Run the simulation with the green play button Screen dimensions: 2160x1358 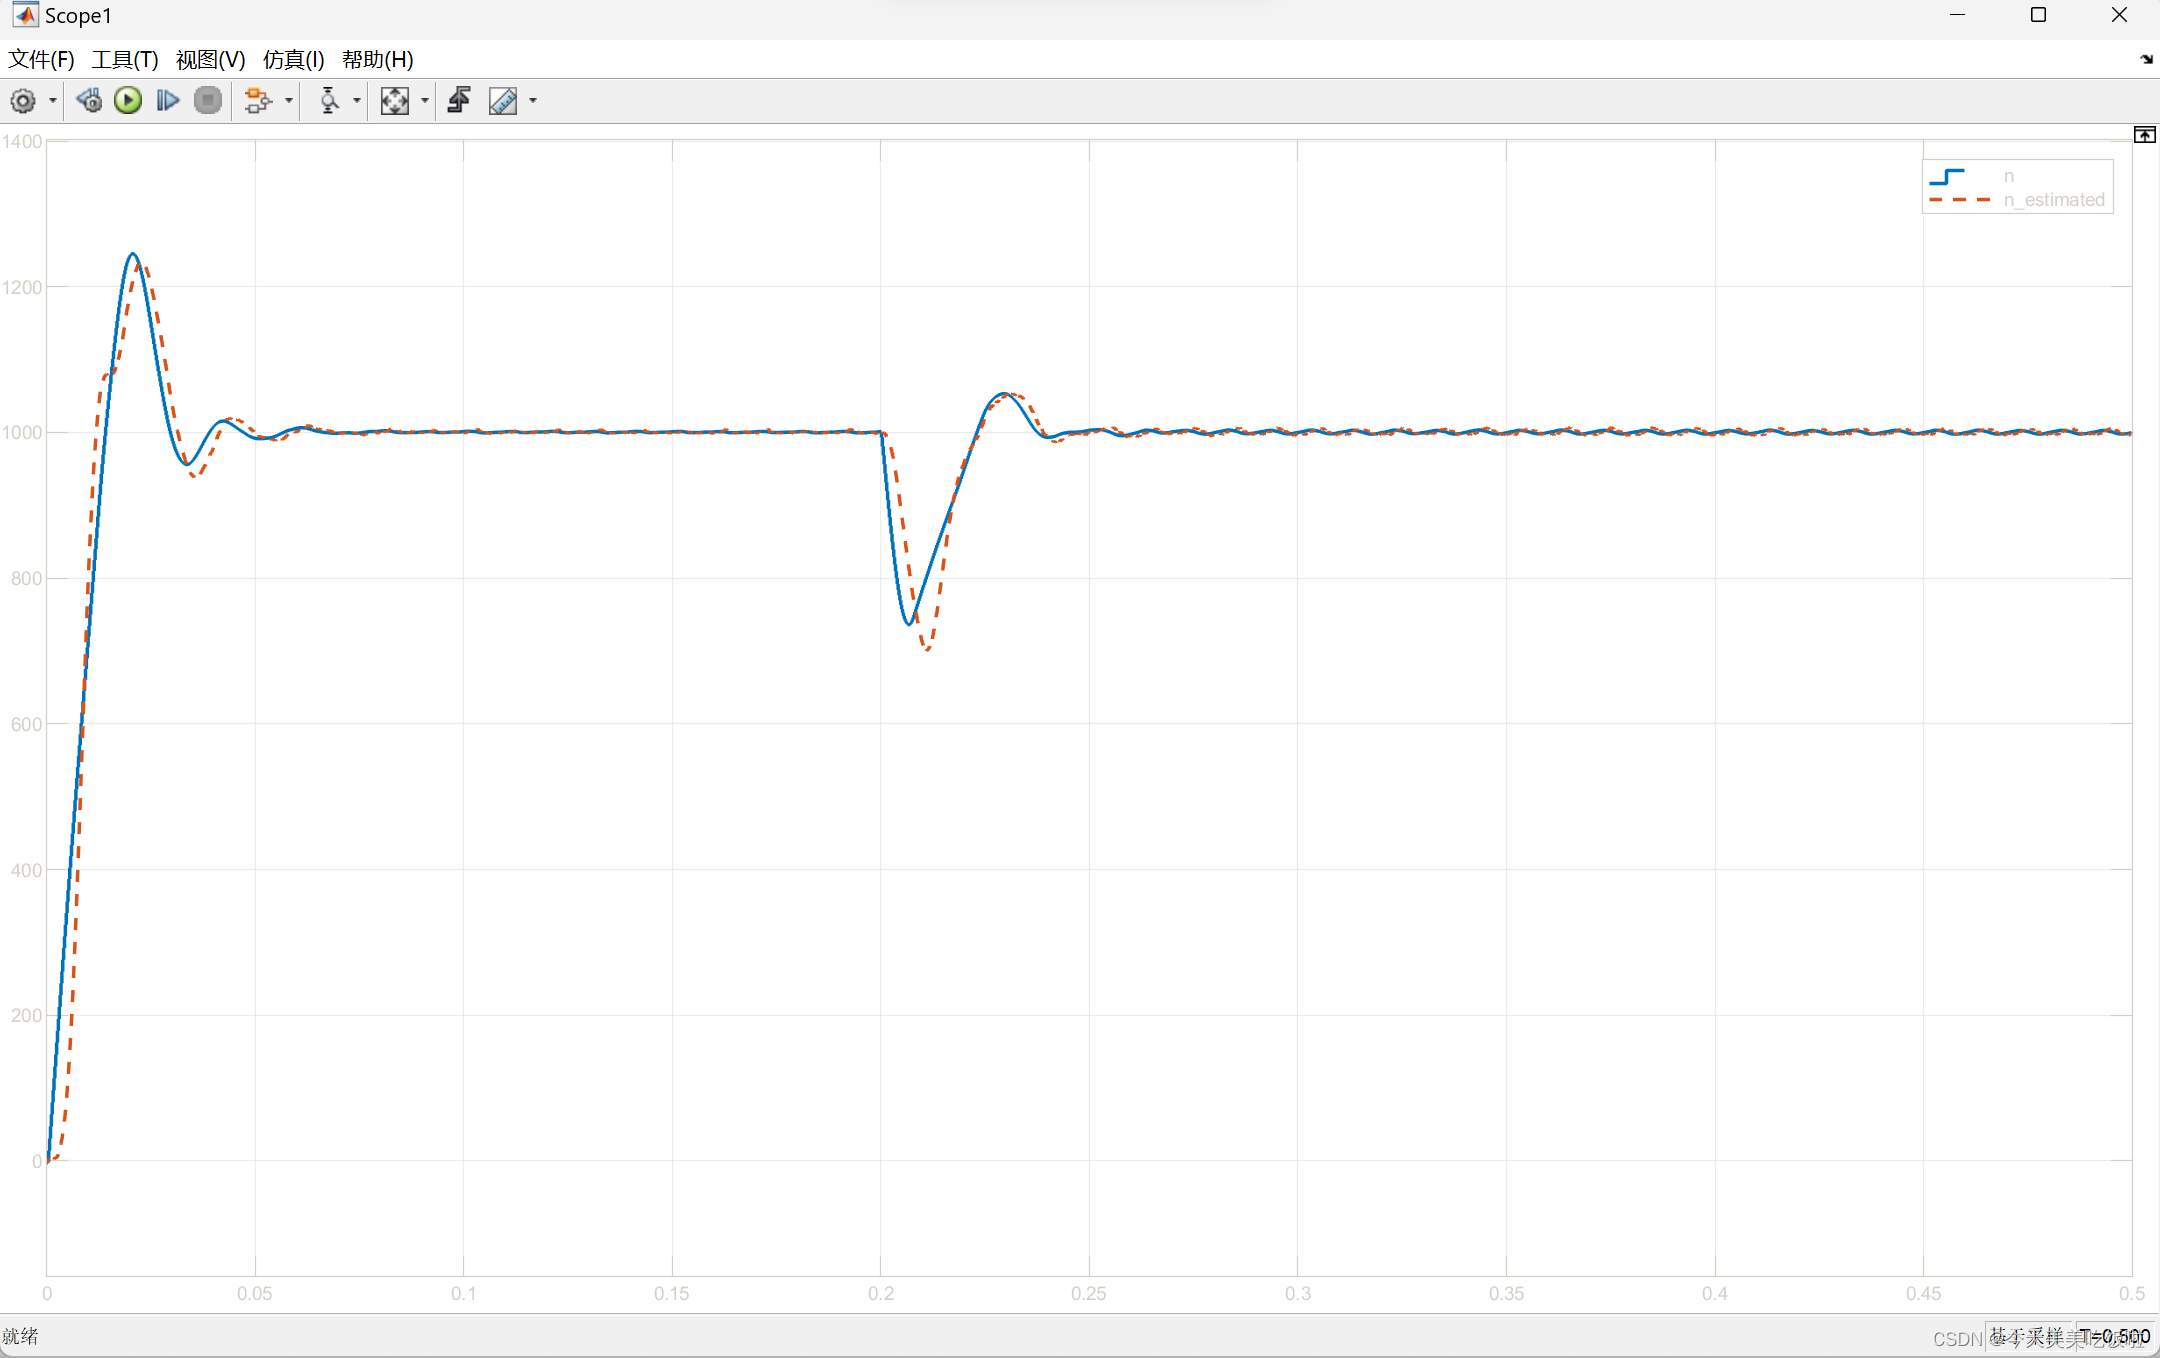(128, 101)
